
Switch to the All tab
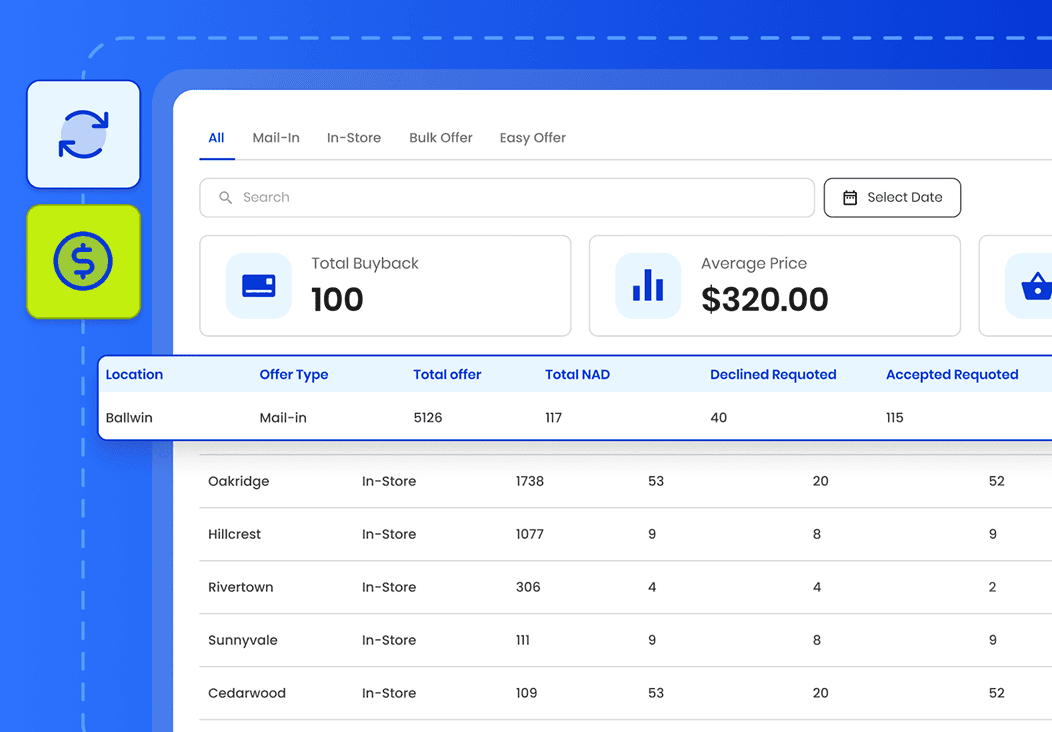[216, 138]
